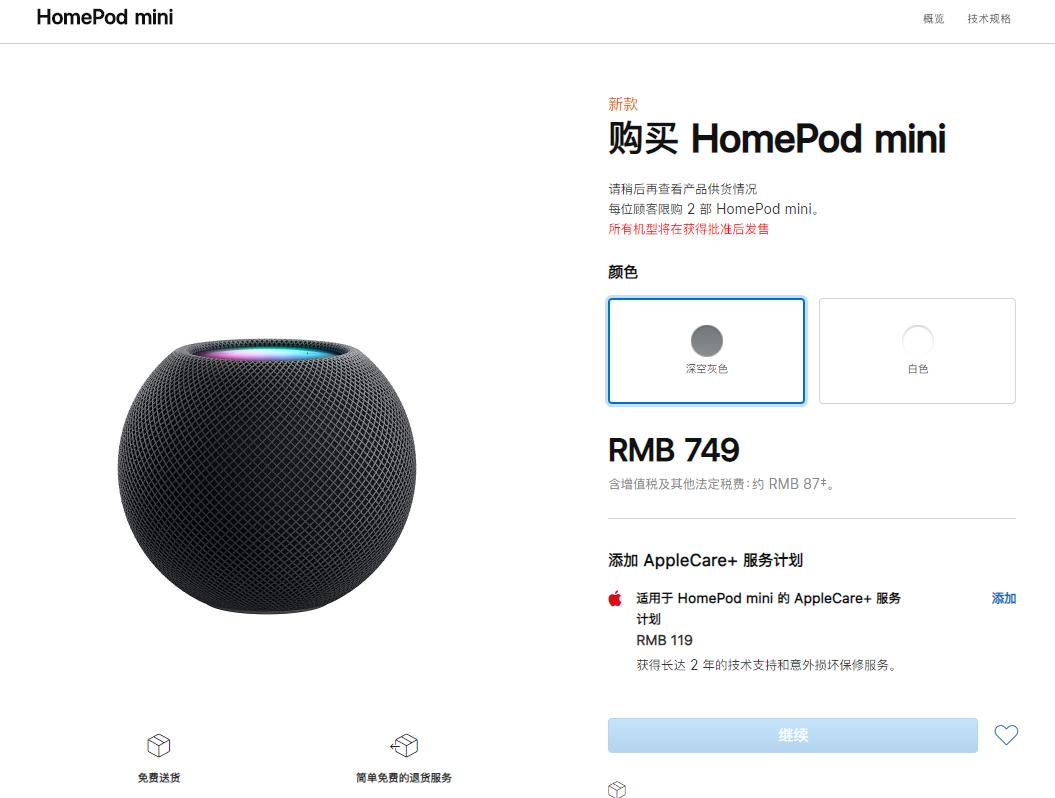Click the 免费送货 label
This screenshot has width=1055, height=798.
coord(159,777)
